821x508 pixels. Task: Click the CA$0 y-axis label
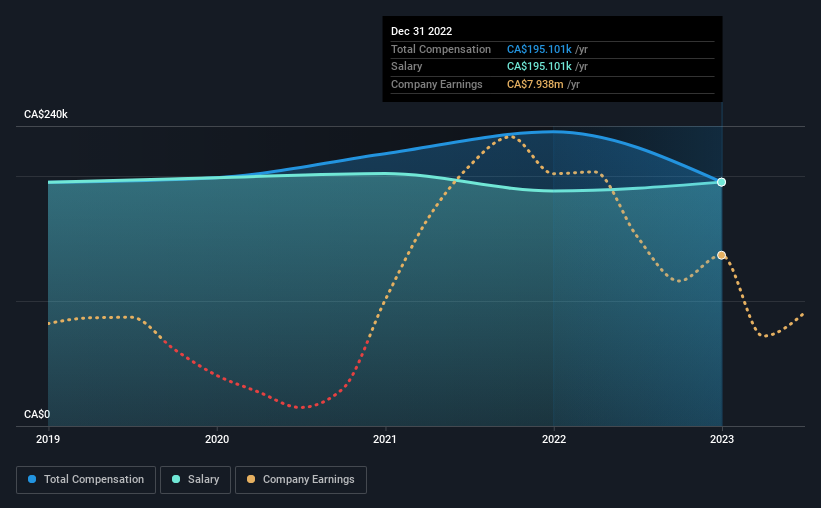tap(37, 414)
